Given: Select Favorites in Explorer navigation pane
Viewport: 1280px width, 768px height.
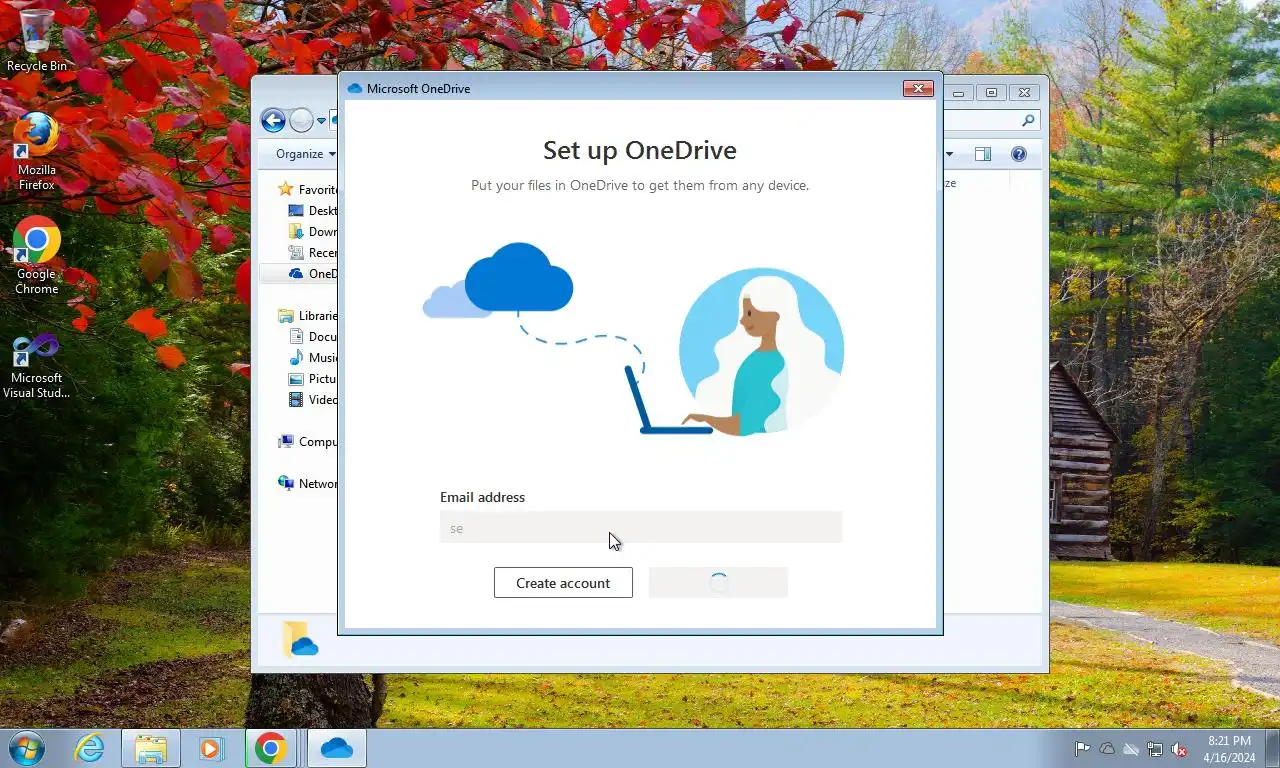Looking at the screenshot, I should [308, 190].
